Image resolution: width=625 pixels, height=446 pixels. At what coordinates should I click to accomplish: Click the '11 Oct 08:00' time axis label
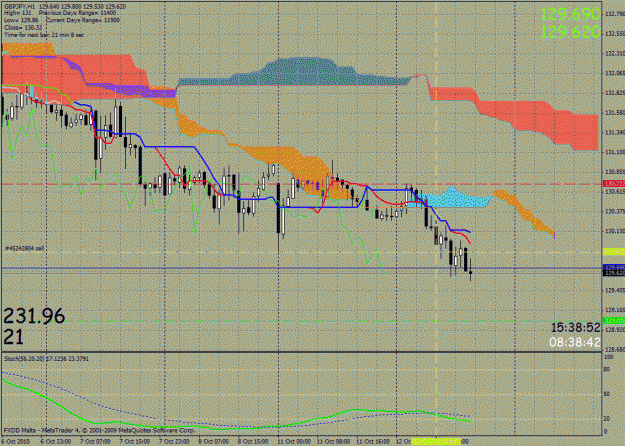[x=333, y=442]
